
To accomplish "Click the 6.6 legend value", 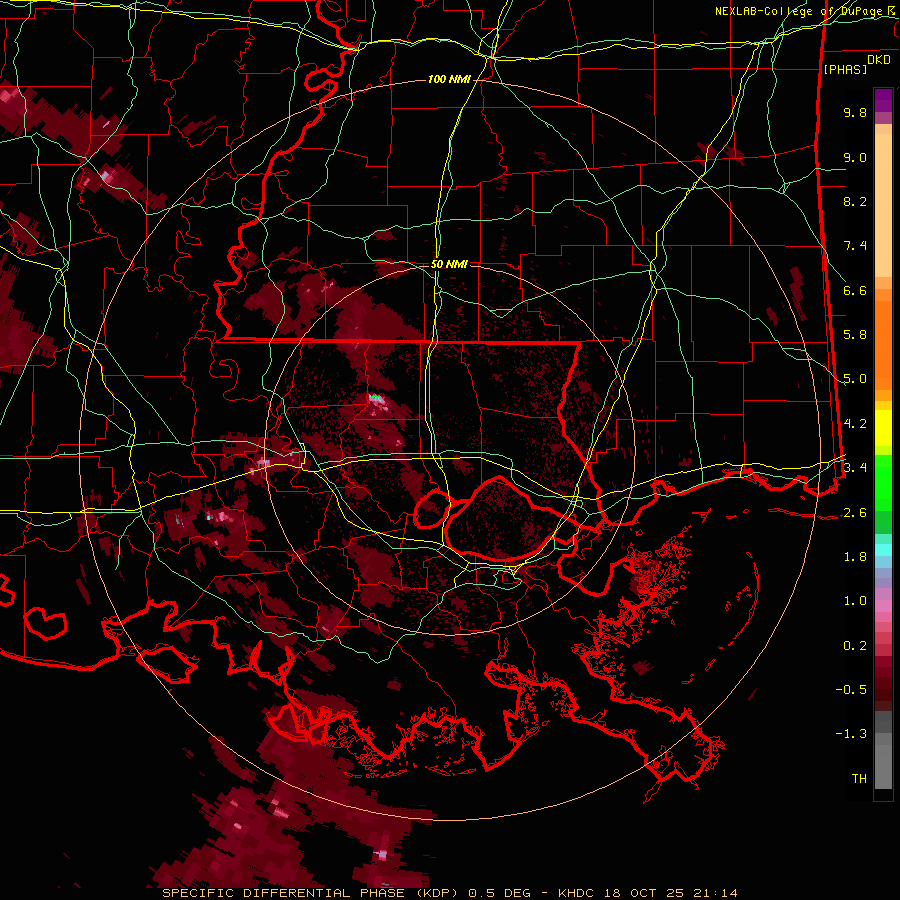I will pos(855,290).
